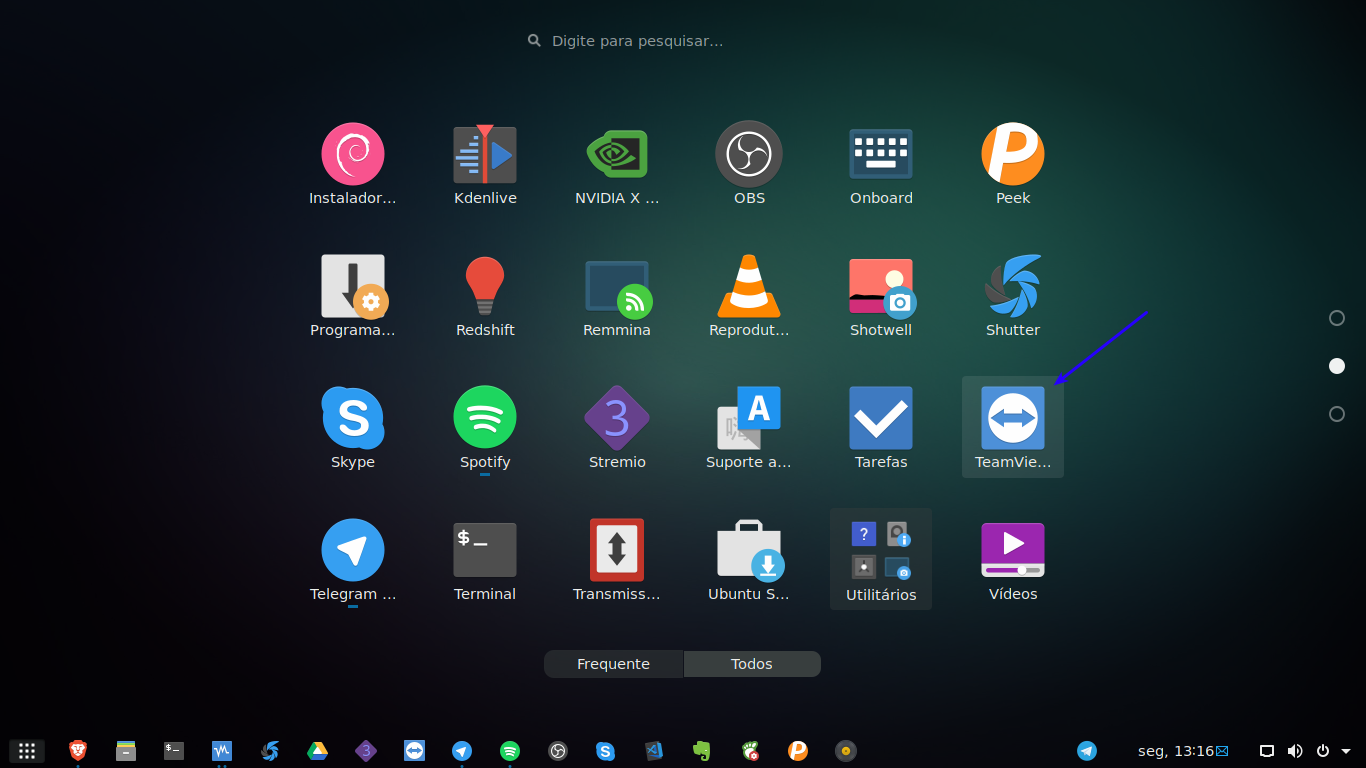1366x768 pixels.
Task: Open Skype from the app grid
Action: tap(353, 429)
